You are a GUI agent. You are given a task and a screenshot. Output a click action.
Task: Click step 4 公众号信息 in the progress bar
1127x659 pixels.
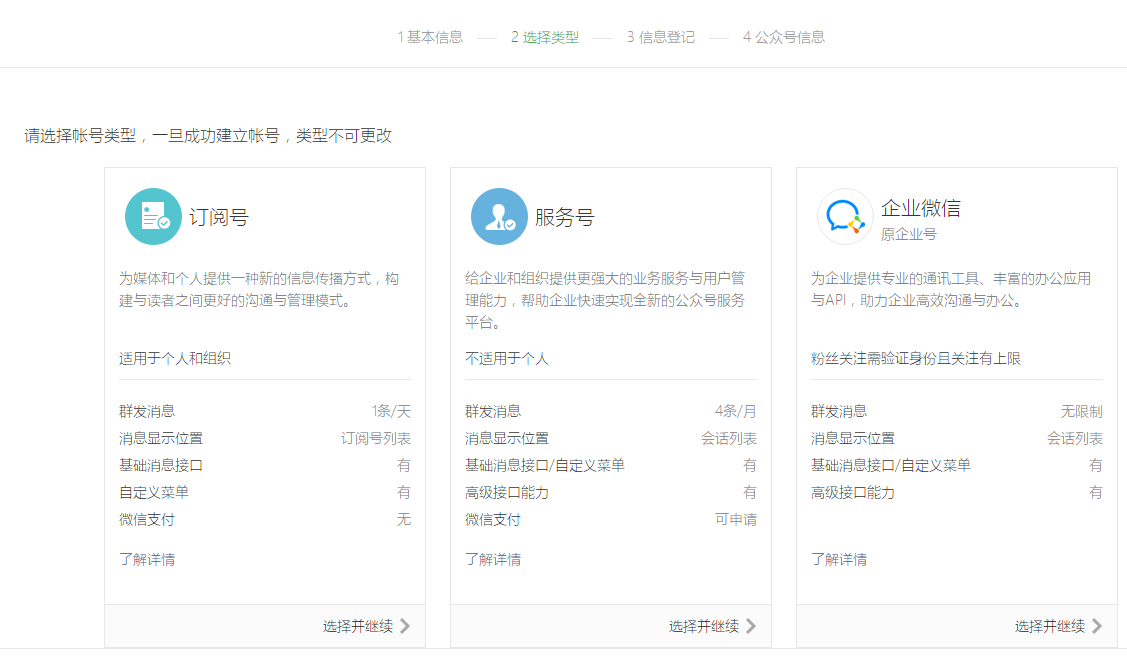tap(784, 36)
